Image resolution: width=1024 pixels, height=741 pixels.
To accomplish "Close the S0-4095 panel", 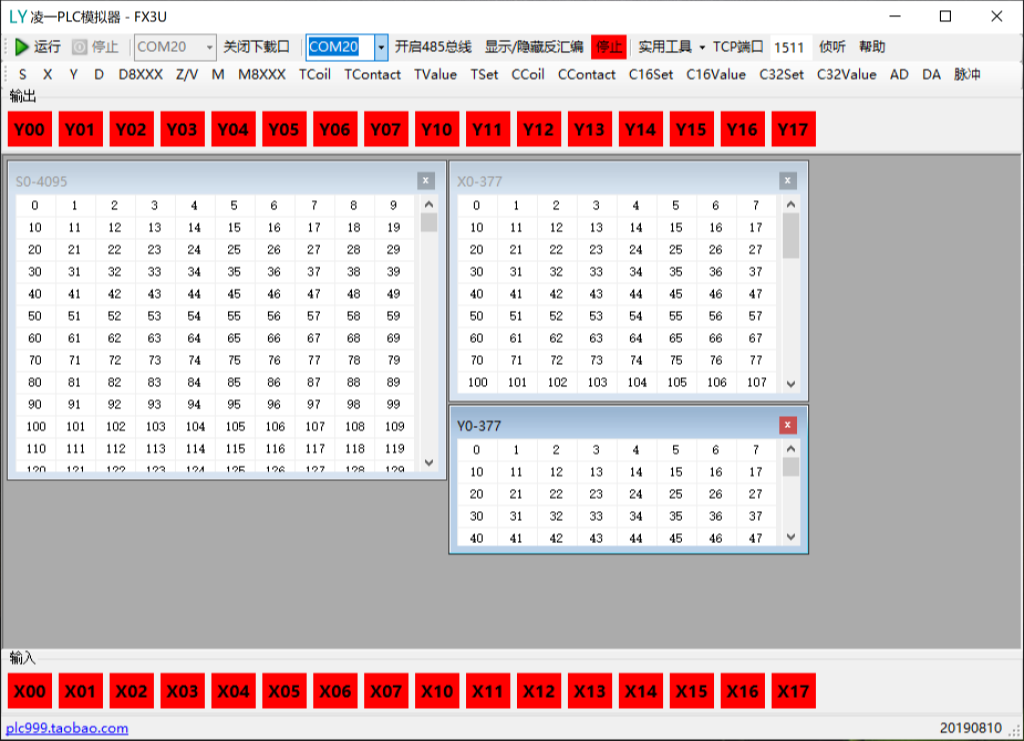I will coord(426,181).
